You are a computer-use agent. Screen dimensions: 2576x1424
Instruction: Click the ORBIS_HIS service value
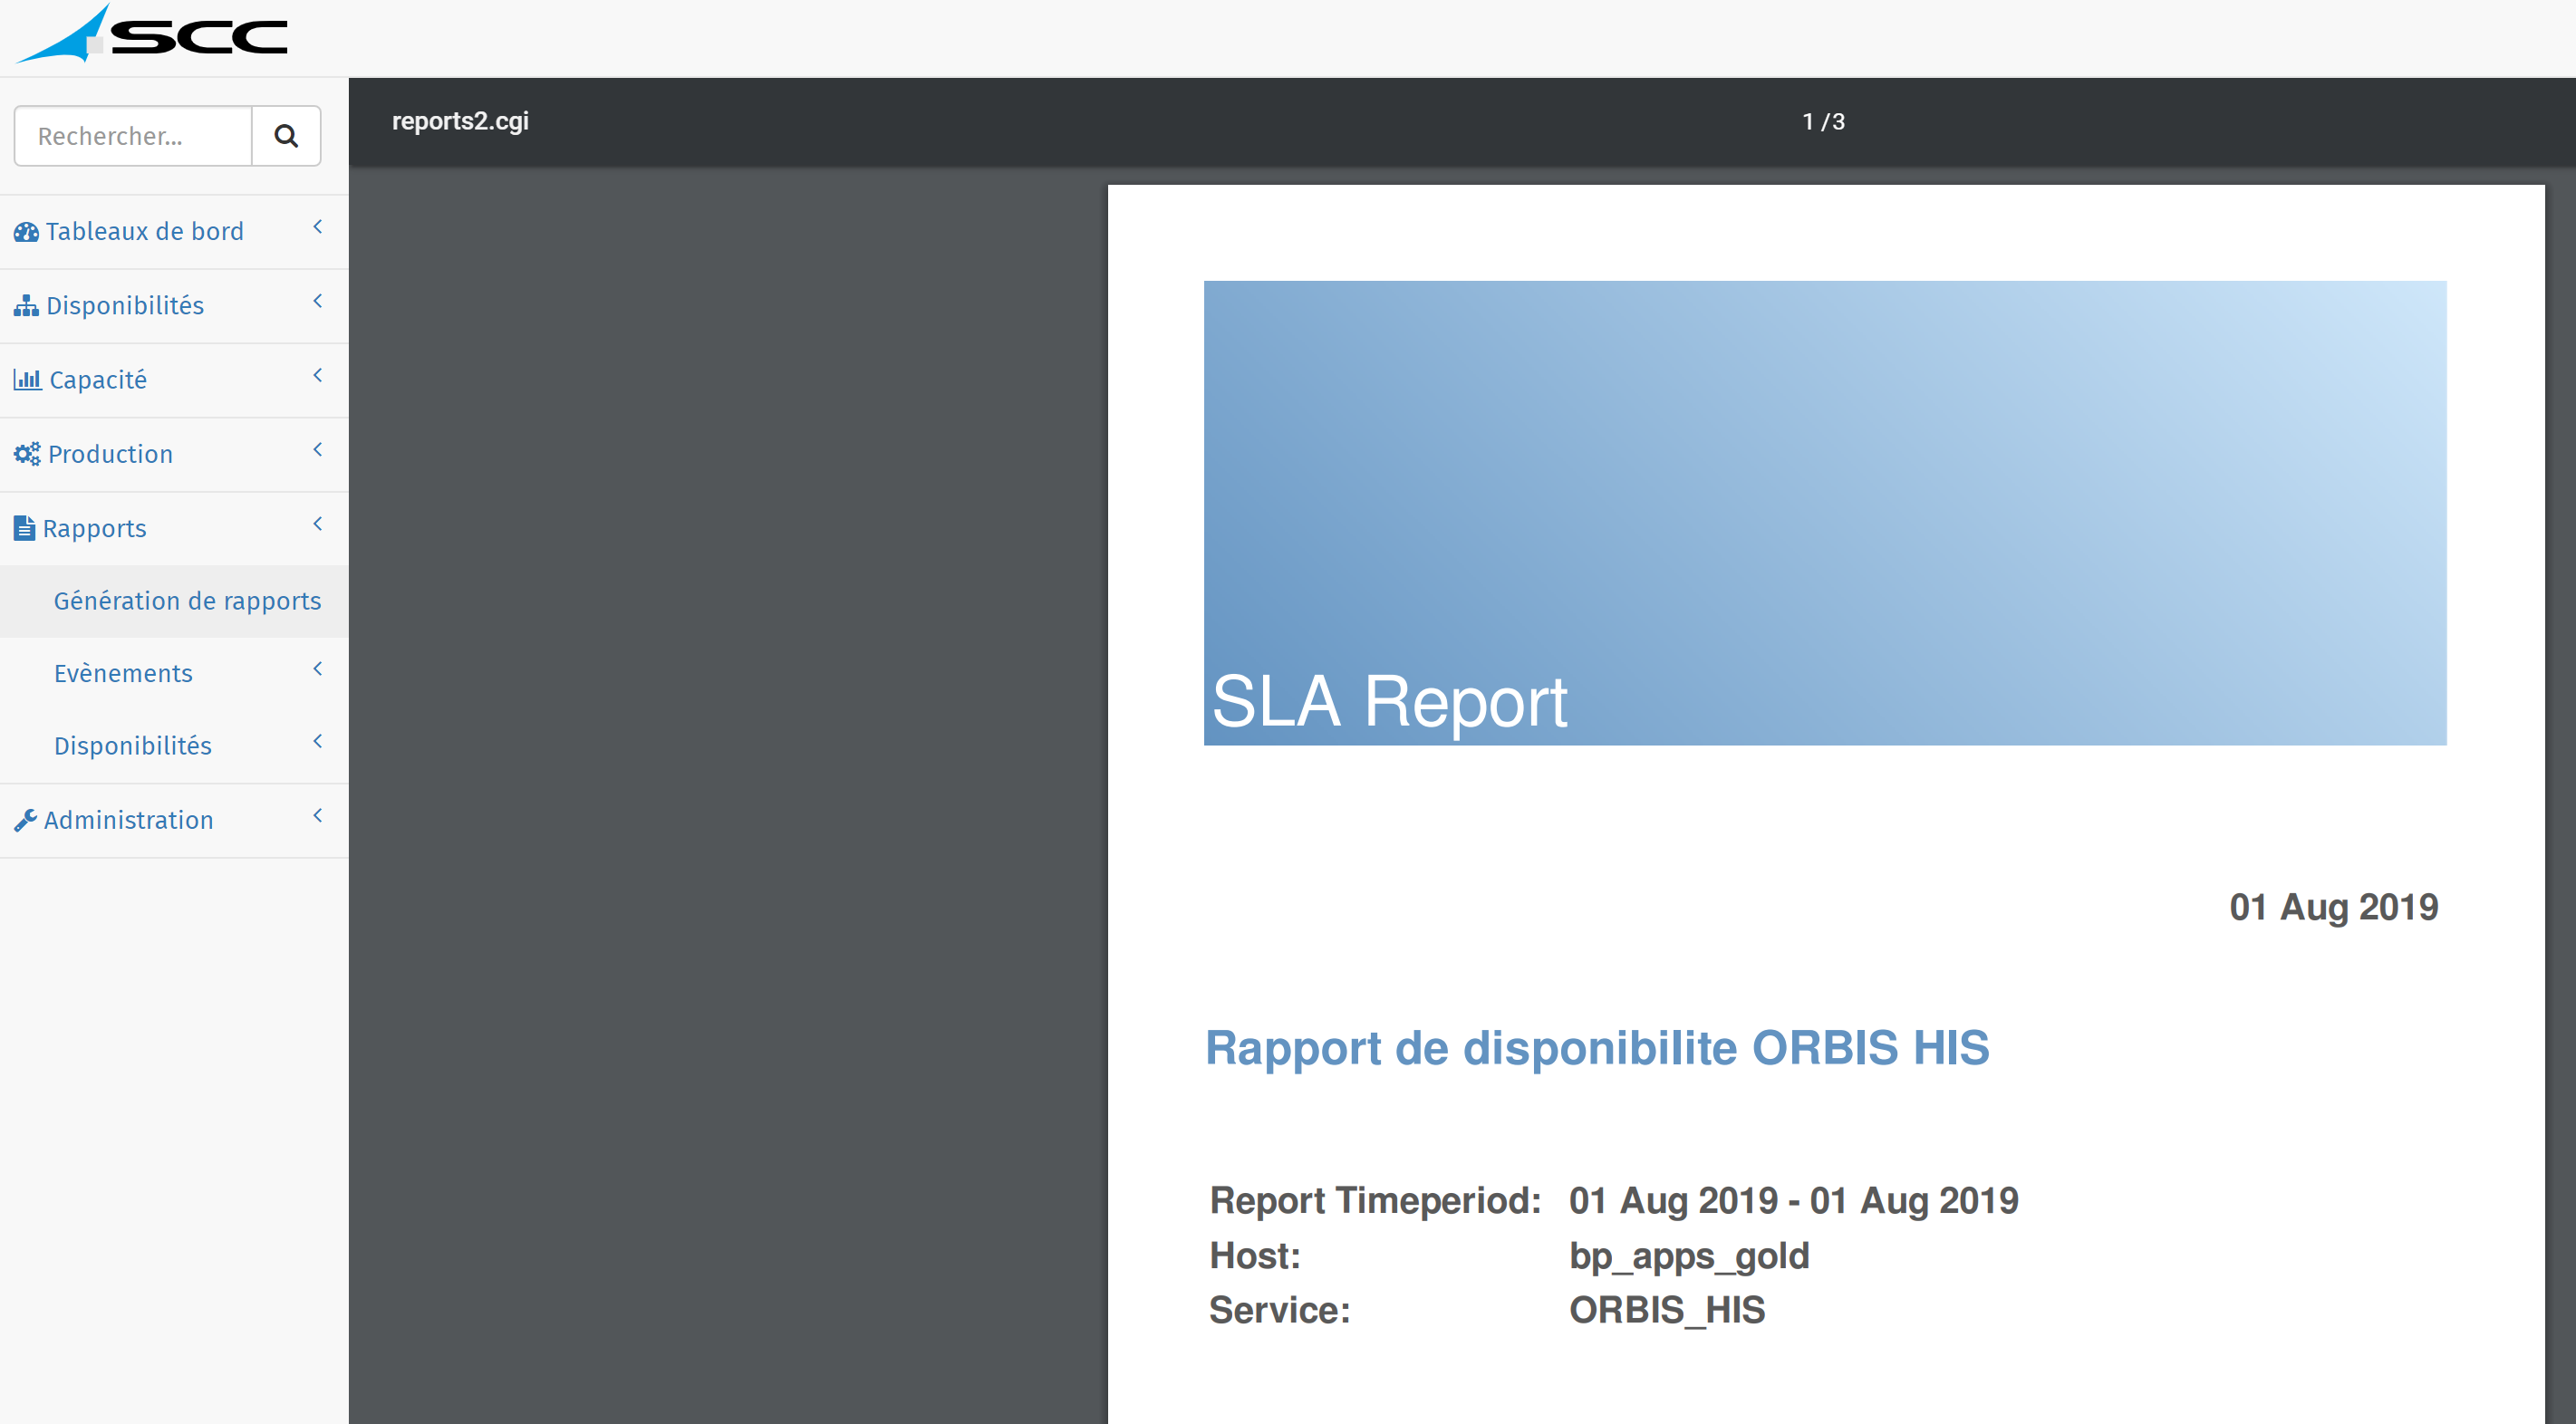(1667, 1310)
